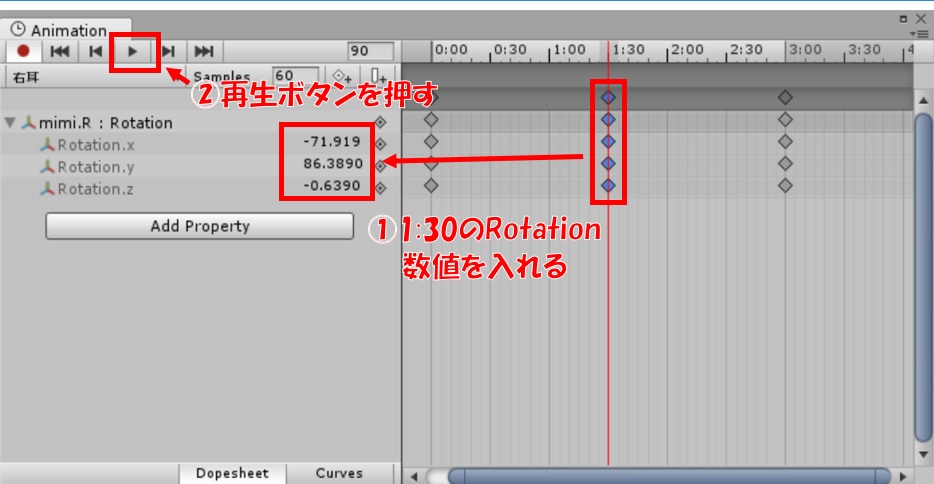Click the horizontal timeline scrollbar
The width and height of the screenshot is (934, 484).
(668, 476)
